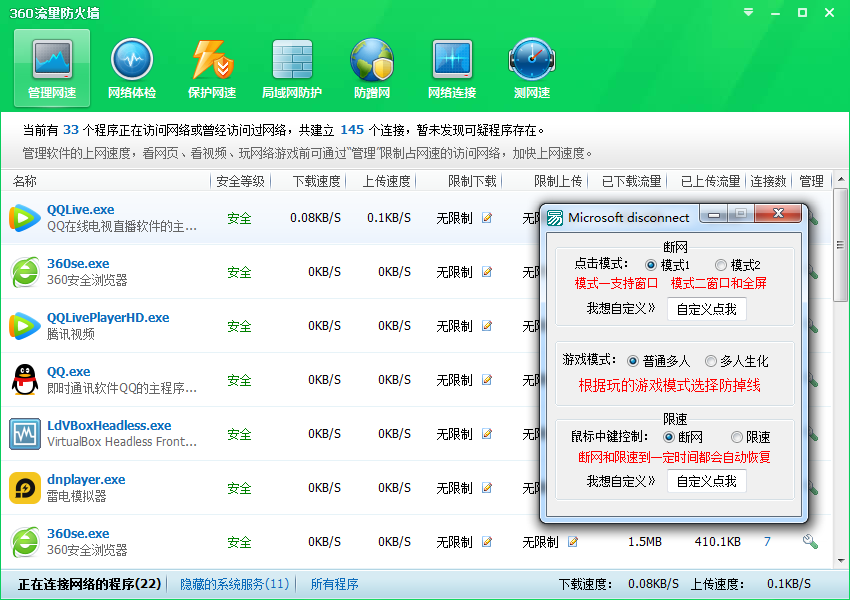Click the 1.5MB downloaded traffic value

coord(645,541)
